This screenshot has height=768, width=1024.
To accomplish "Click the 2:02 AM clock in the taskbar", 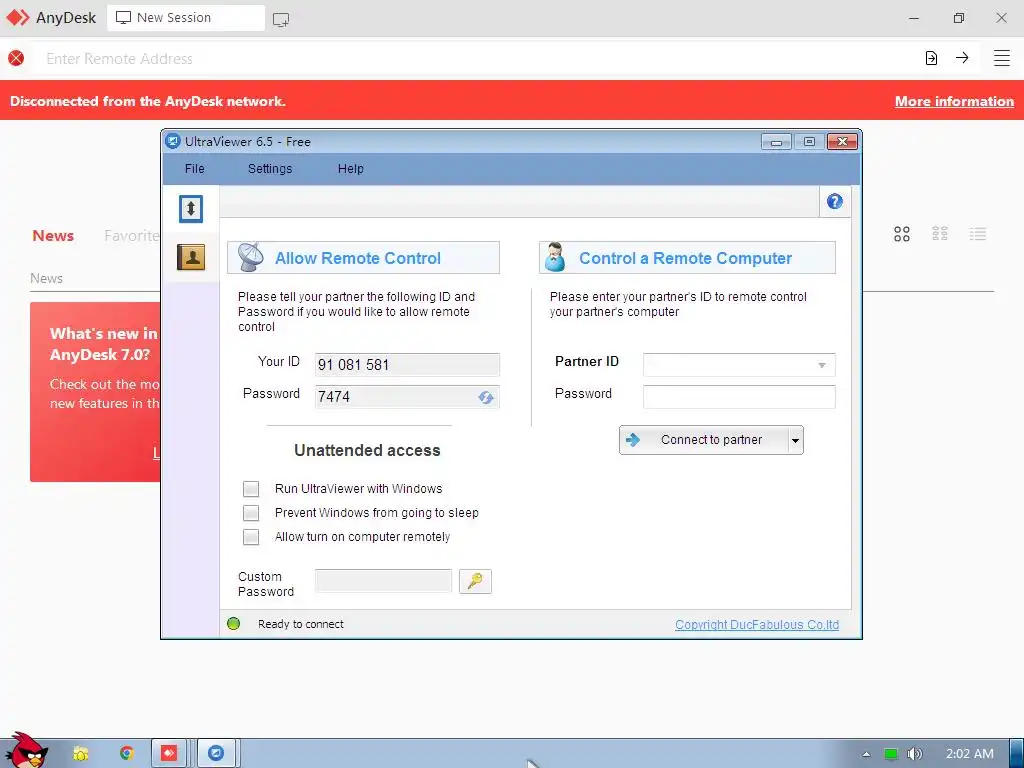I will tap(970, 754).
